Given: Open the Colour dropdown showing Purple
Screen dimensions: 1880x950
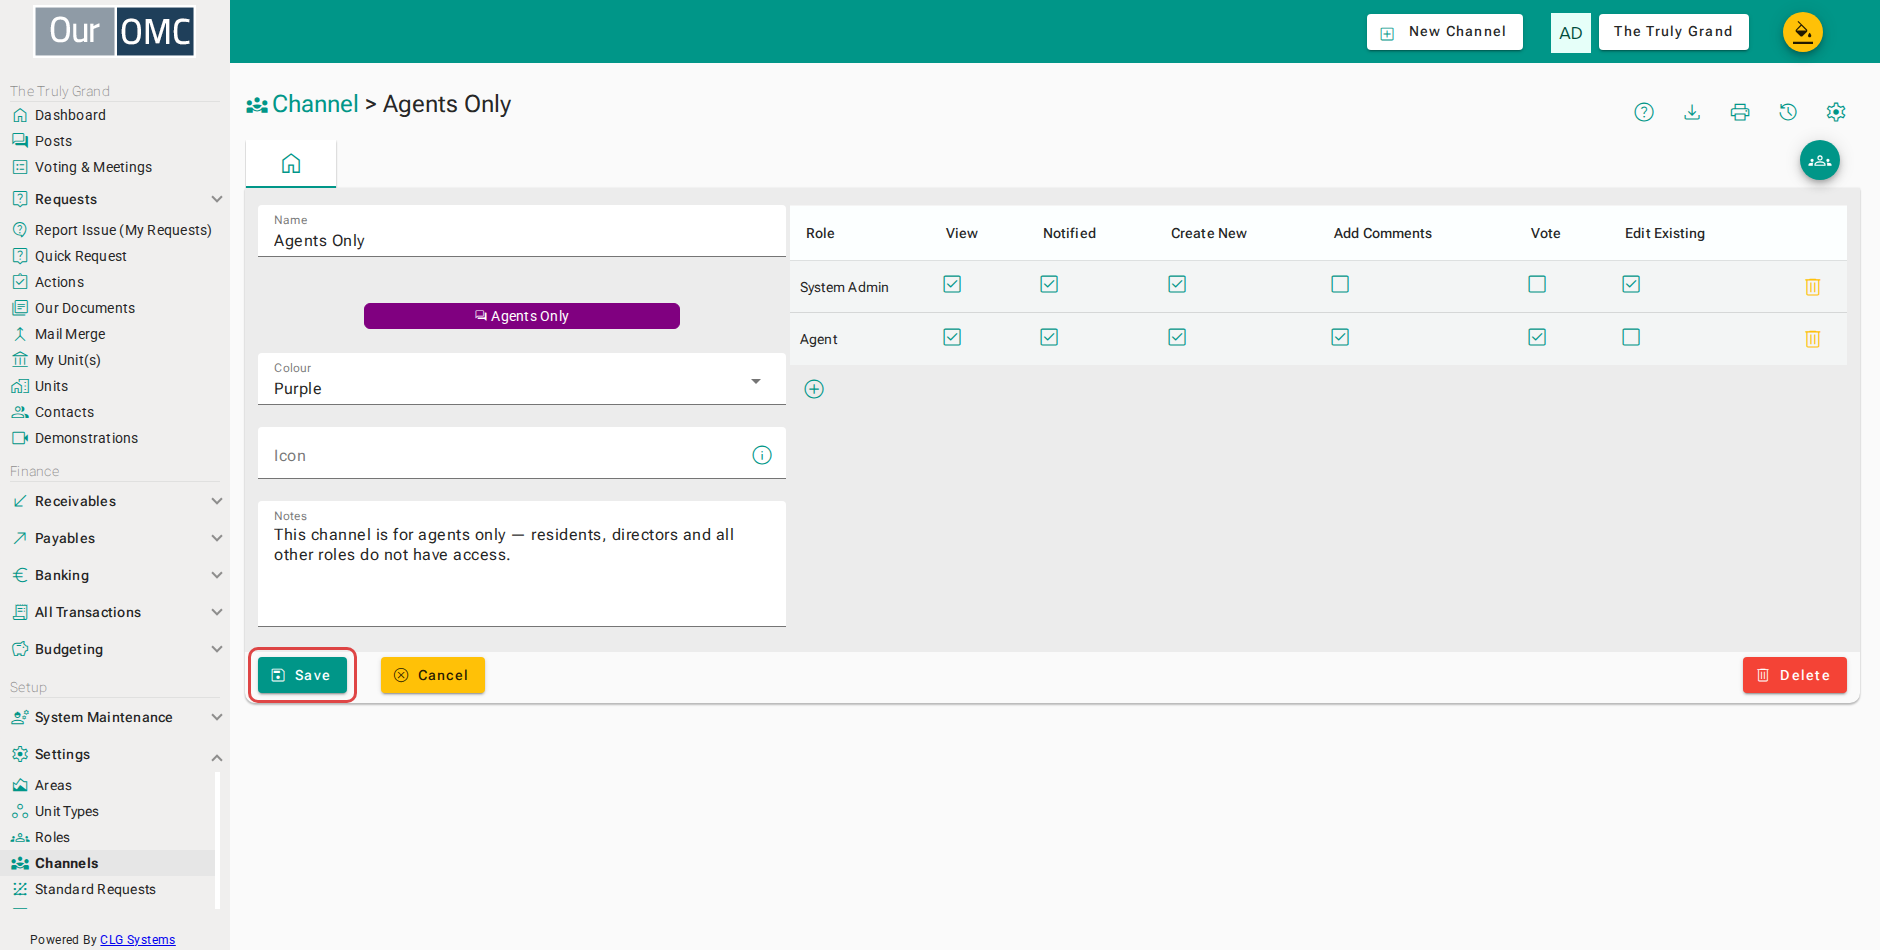Looking at the screenshot, I should pos(522,379).
